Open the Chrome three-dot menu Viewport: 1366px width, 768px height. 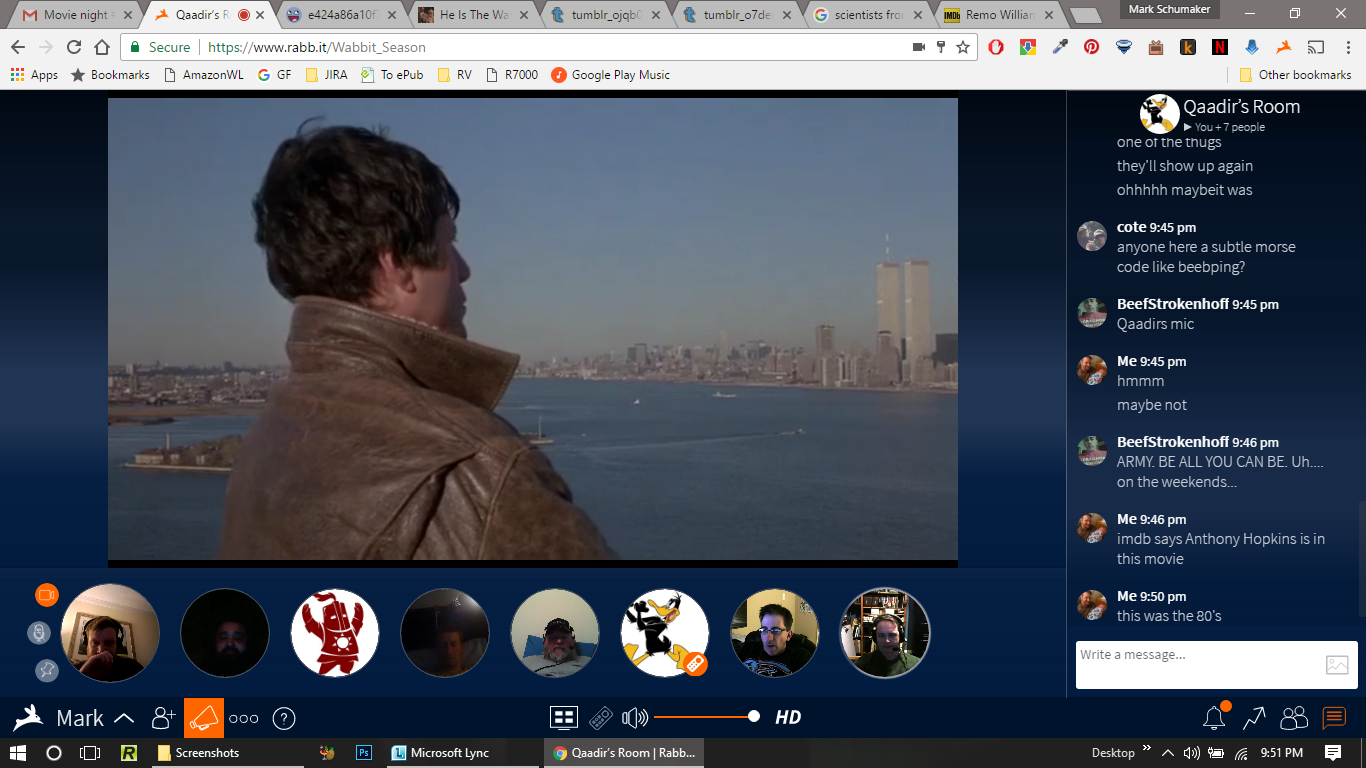(x=1347, y=47)
